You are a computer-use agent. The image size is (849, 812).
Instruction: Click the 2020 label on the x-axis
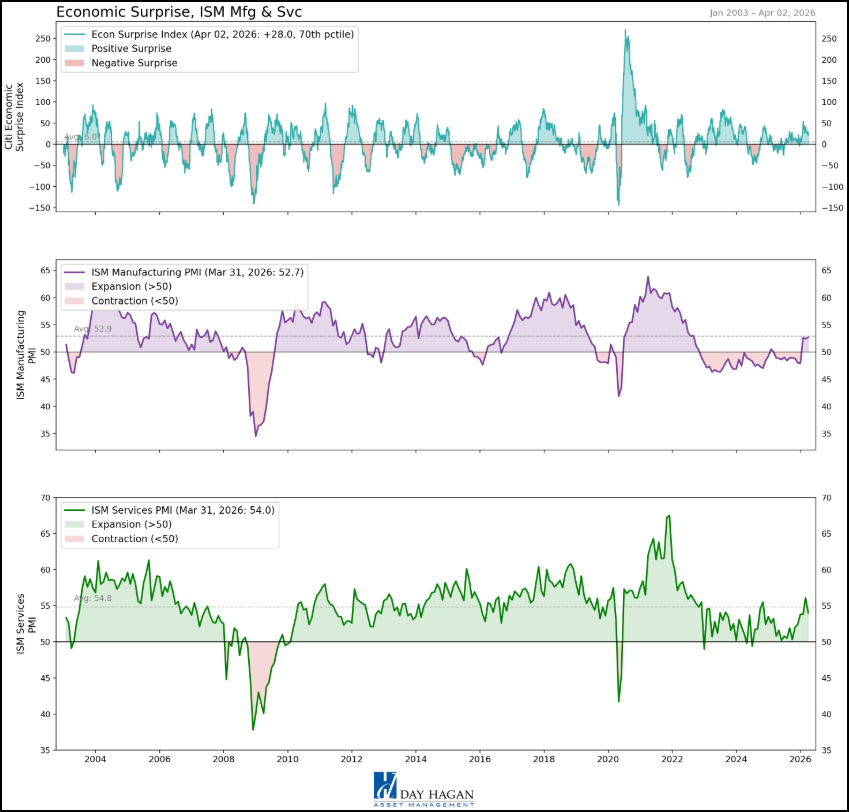click(608, 760)
